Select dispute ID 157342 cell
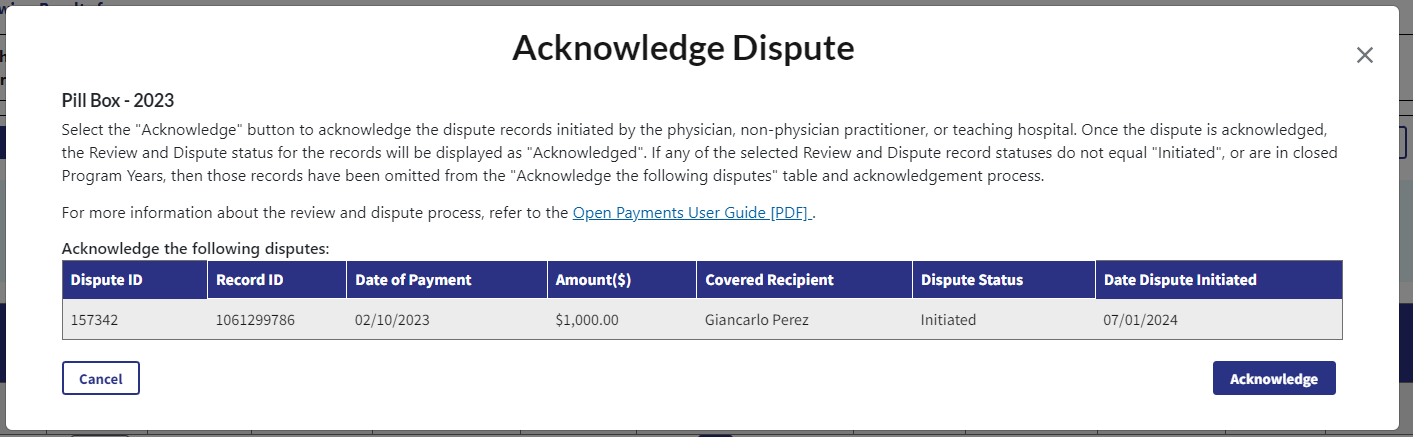 (95, 320)
